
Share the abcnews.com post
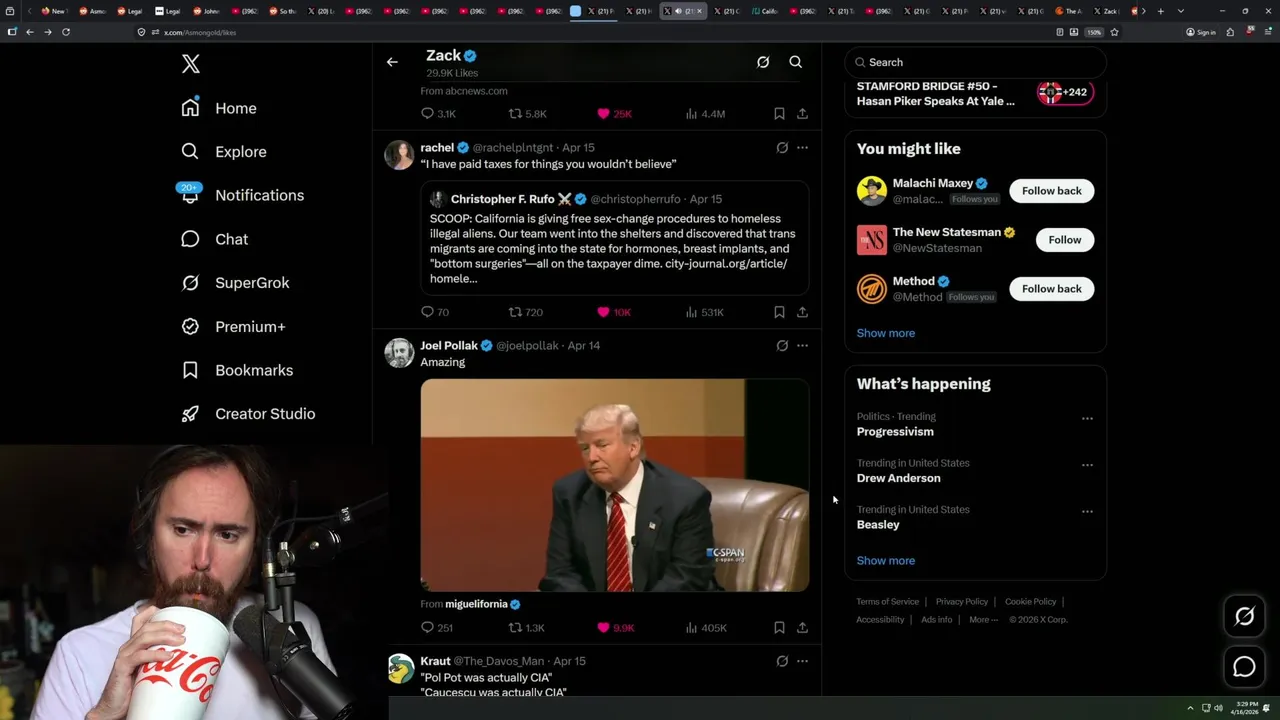802,114
